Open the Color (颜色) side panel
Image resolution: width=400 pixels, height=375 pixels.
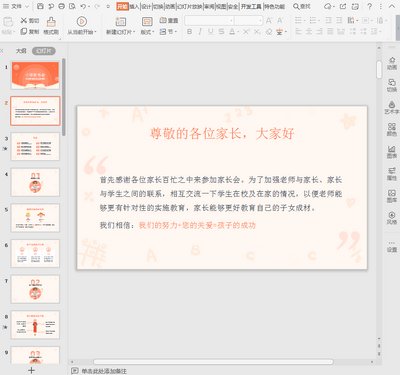(392, 130)
